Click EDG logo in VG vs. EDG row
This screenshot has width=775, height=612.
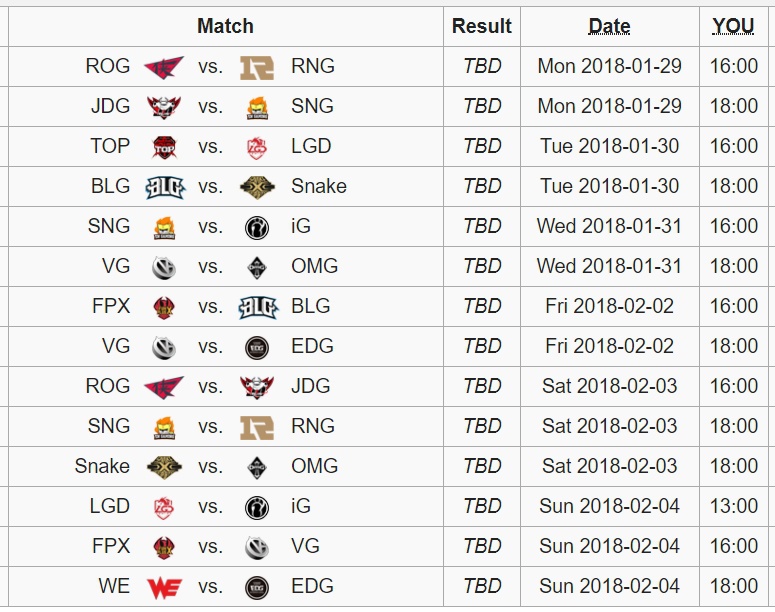click(257, 348)
